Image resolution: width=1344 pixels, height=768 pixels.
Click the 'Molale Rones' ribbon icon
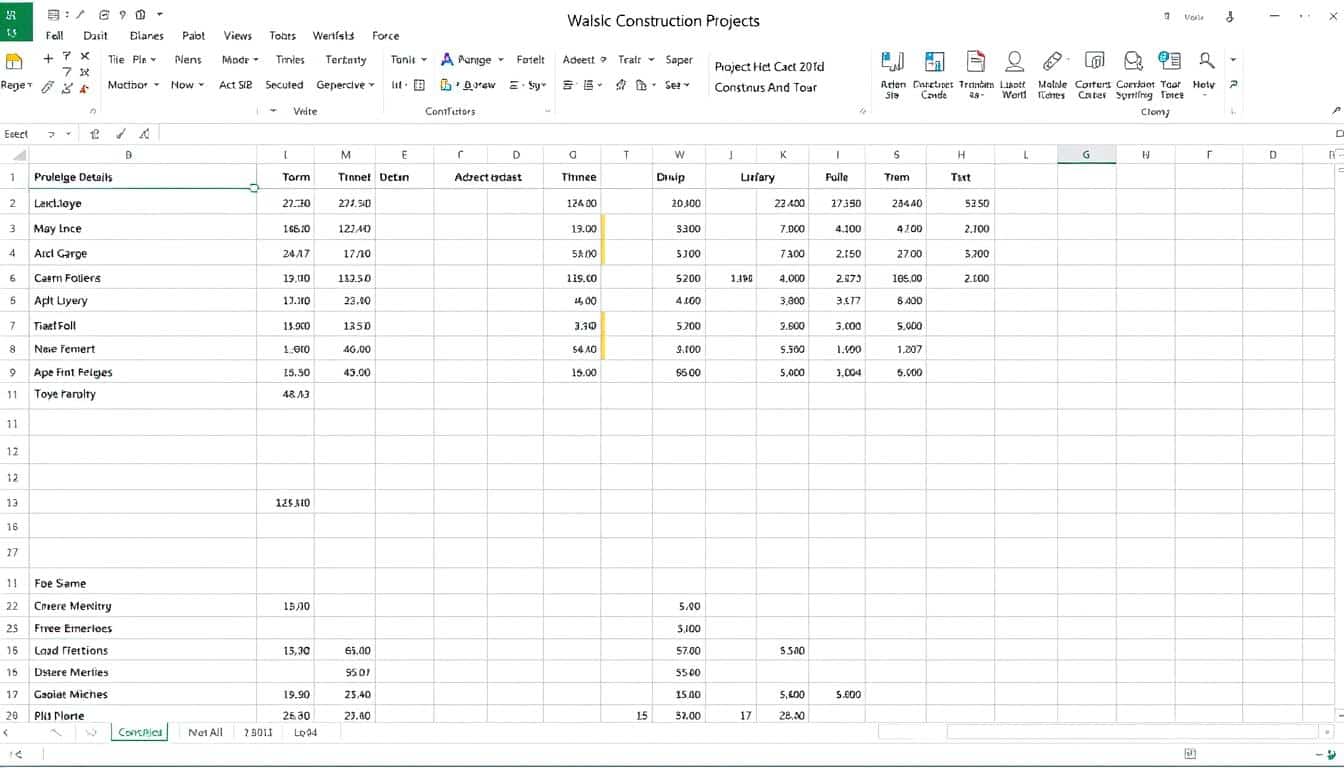pos(1052,63)
